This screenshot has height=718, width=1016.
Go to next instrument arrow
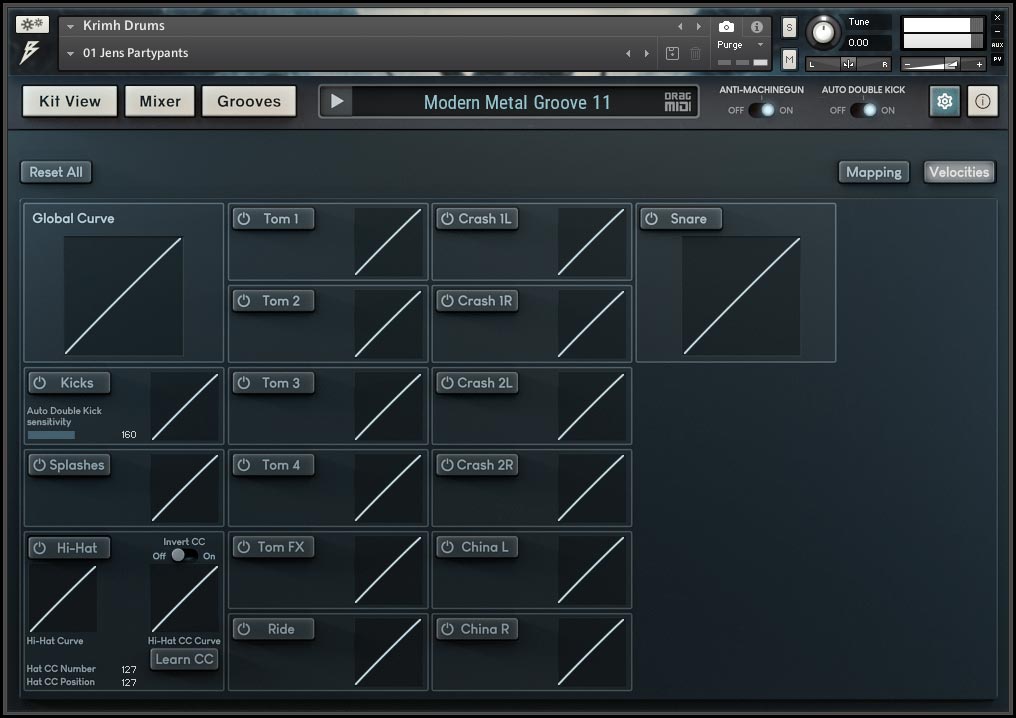(x=698, y=27)
